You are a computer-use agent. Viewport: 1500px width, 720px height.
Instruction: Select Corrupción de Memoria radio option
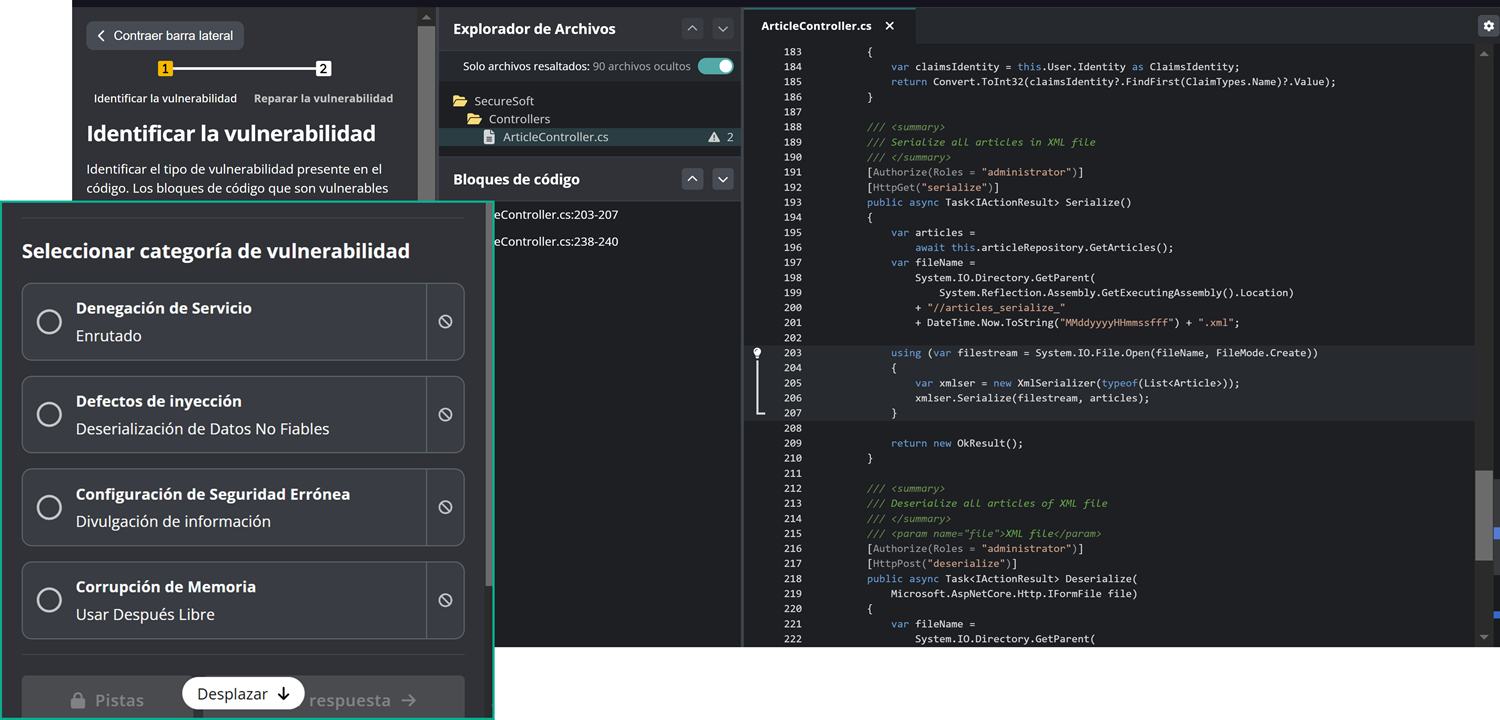tap(49, 601)
